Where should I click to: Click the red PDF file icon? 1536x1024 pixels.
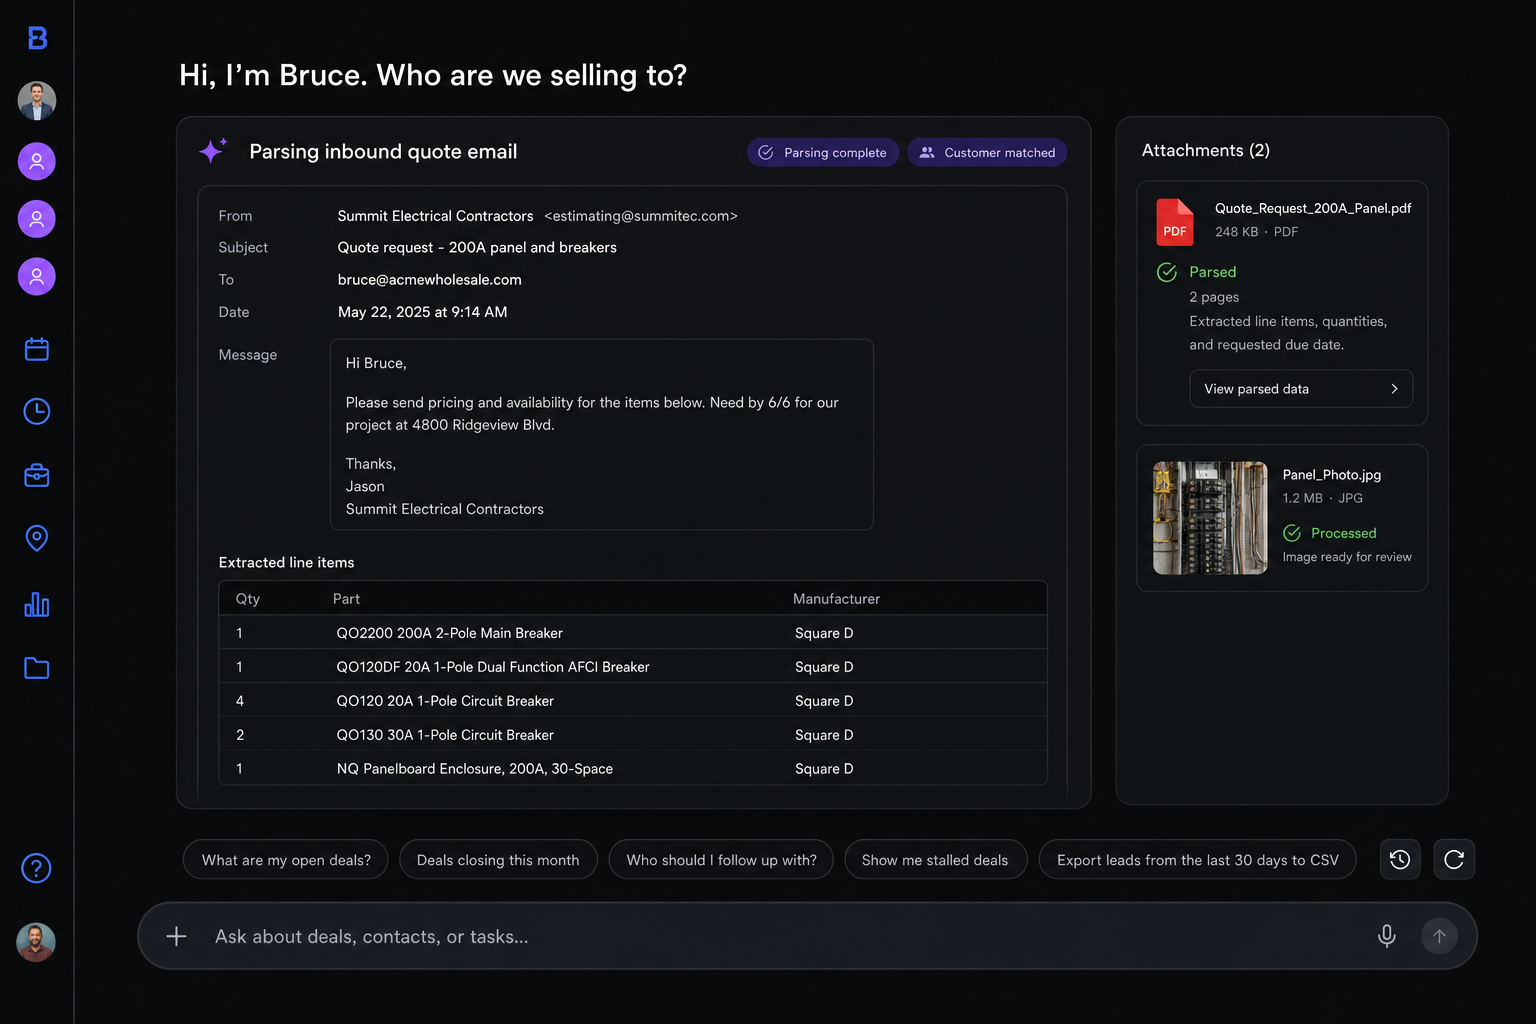(x=1175, y=222)
